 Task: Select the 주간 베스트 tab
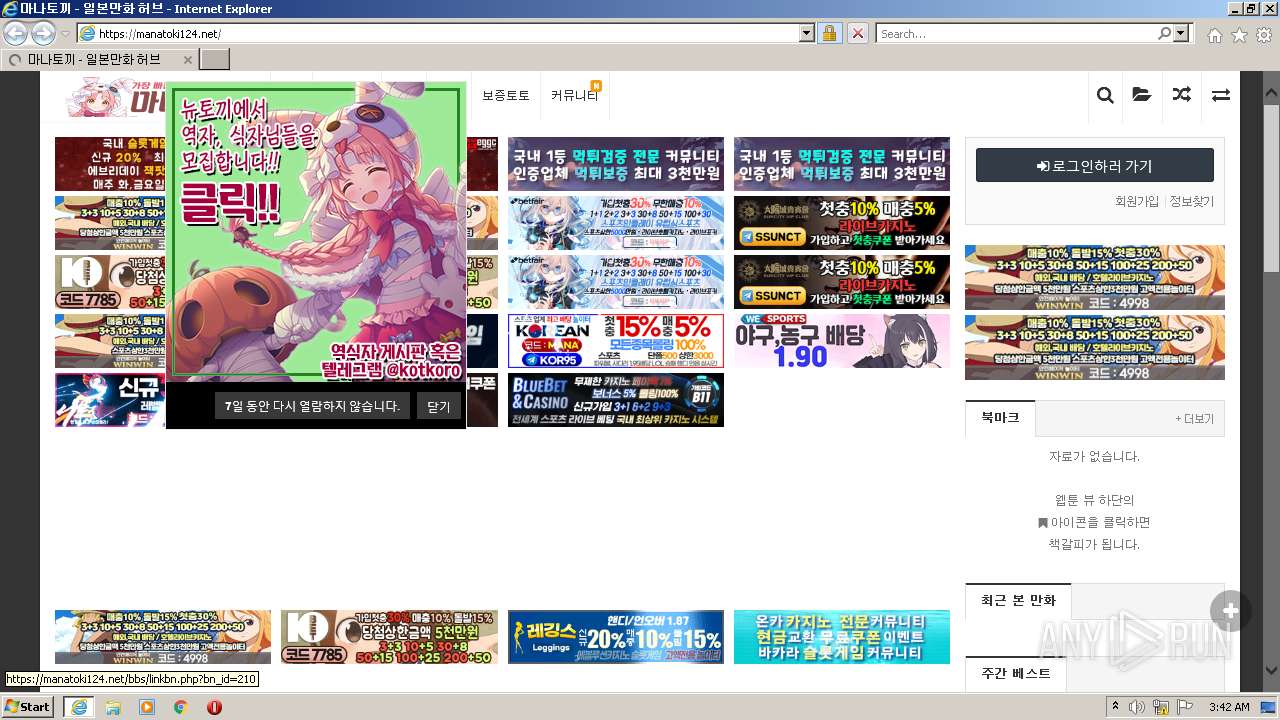pos(1016,674)
